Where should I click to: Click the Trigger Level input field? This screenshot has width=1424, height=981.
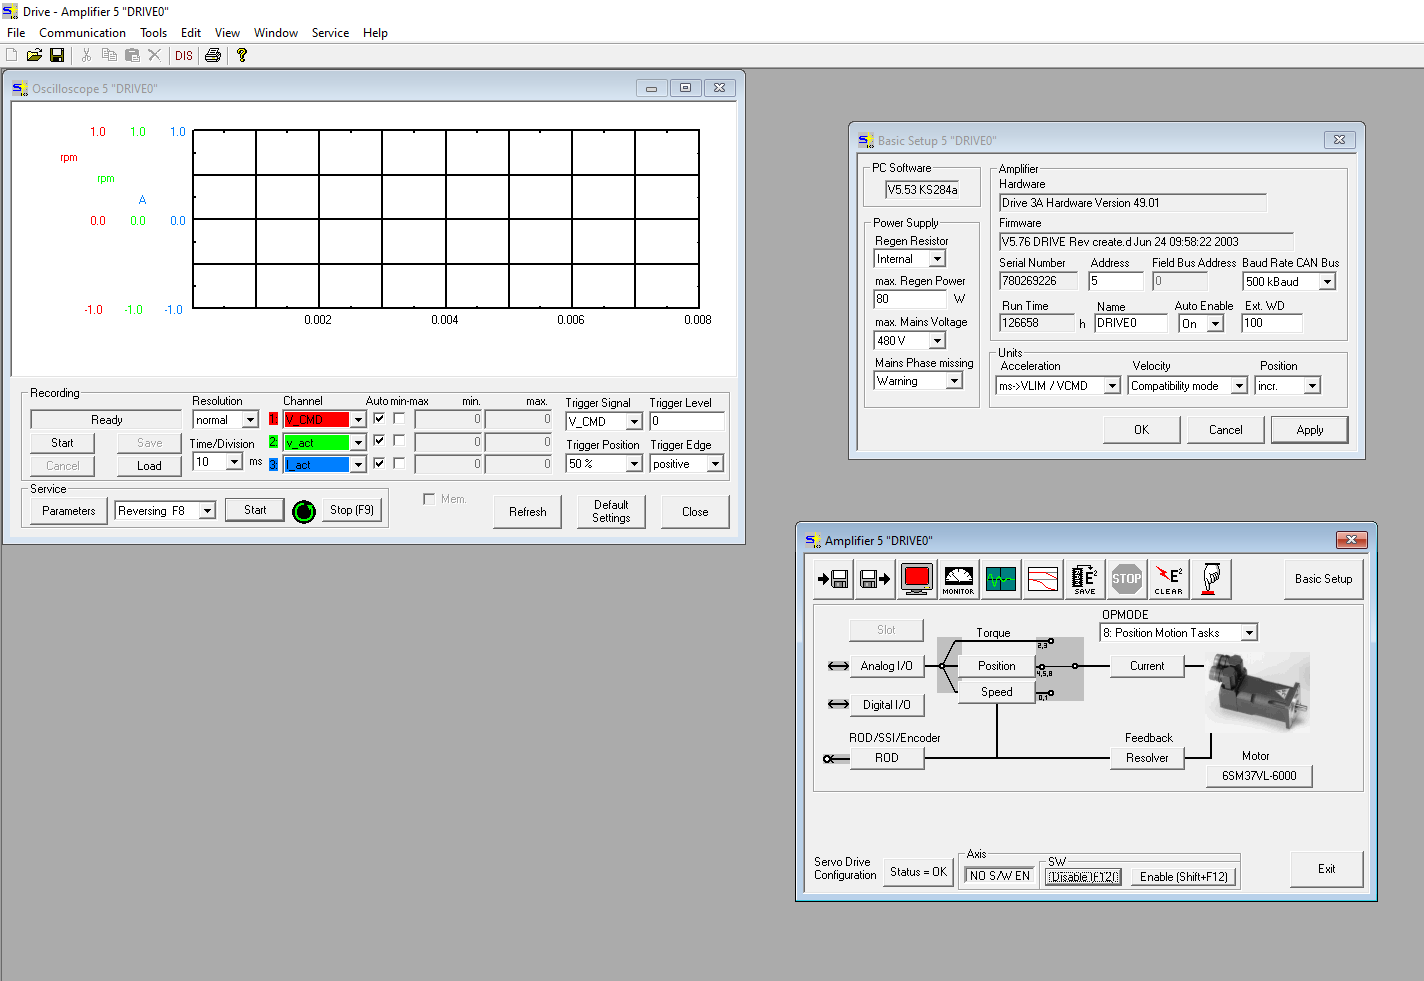point(686,421)
